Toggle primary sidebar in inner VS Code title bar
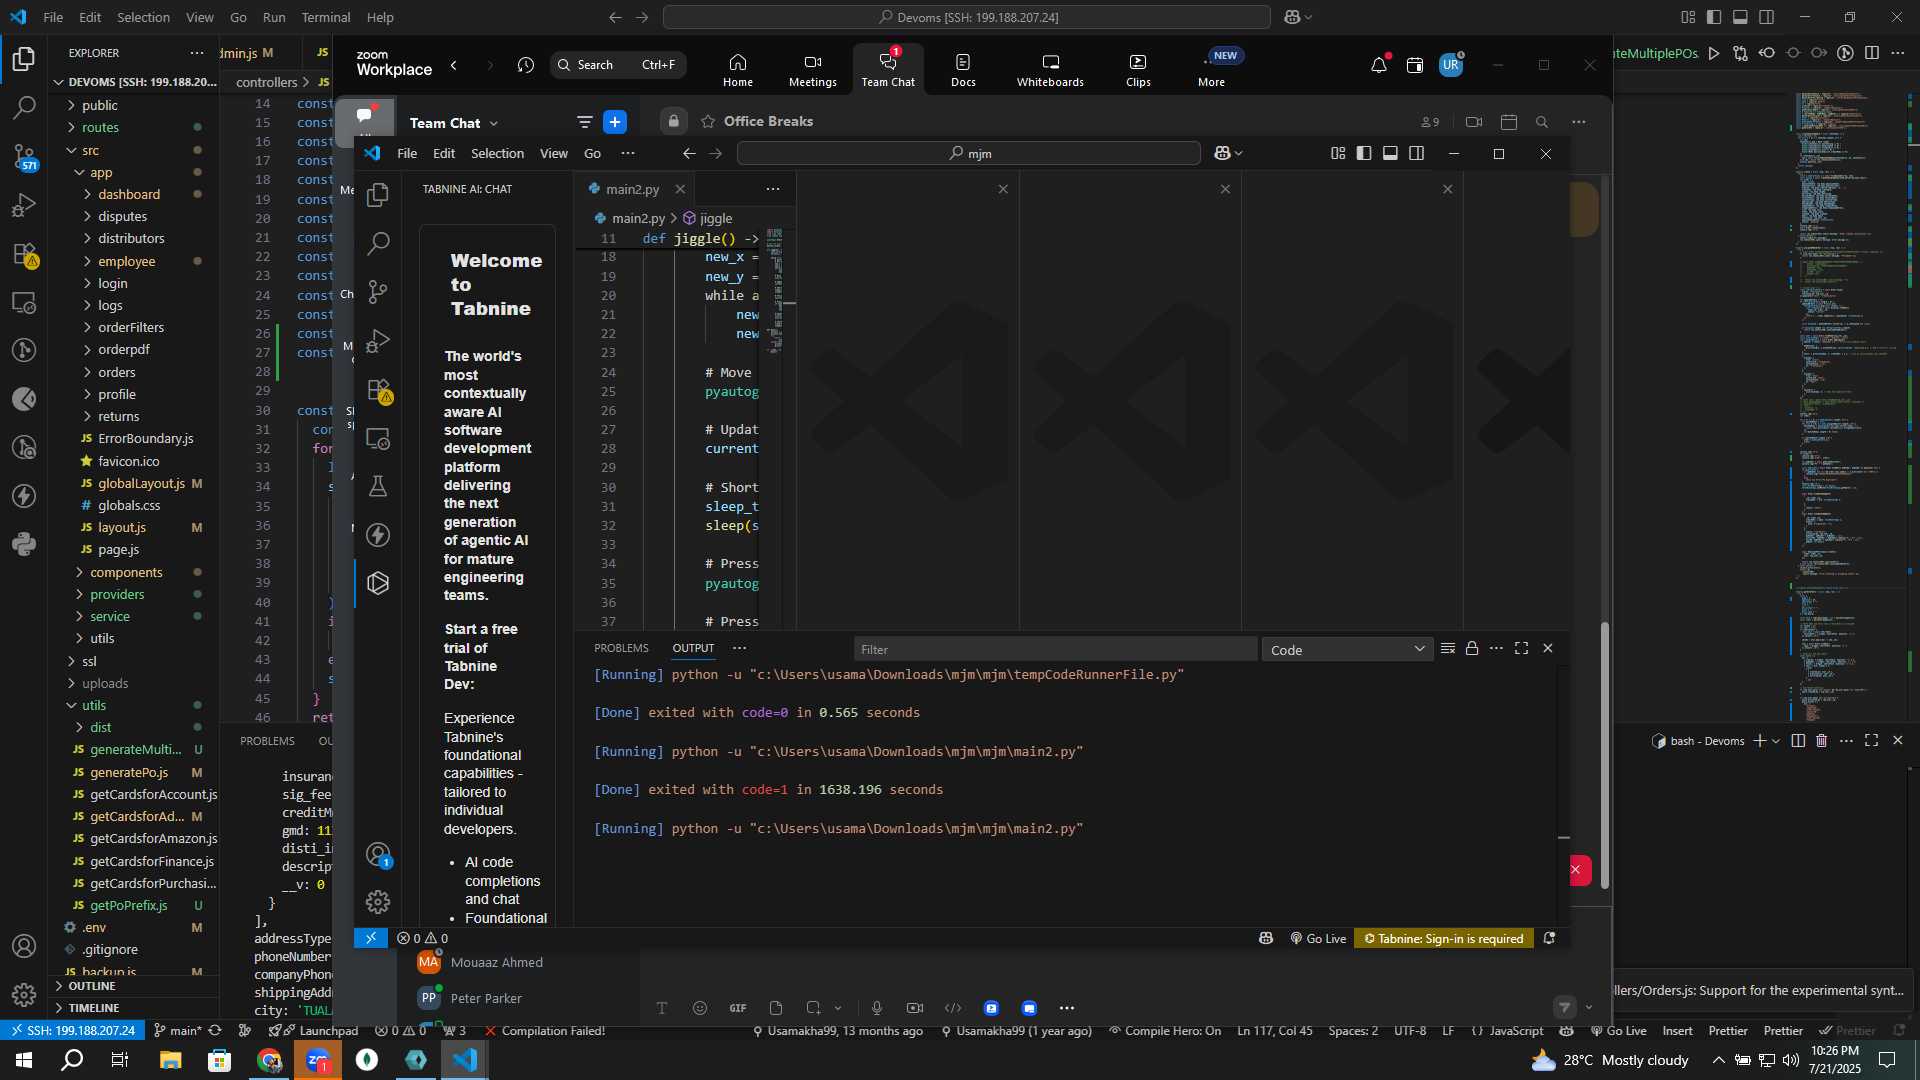The image size is (1920, 1080). (x=1364, y=153)
